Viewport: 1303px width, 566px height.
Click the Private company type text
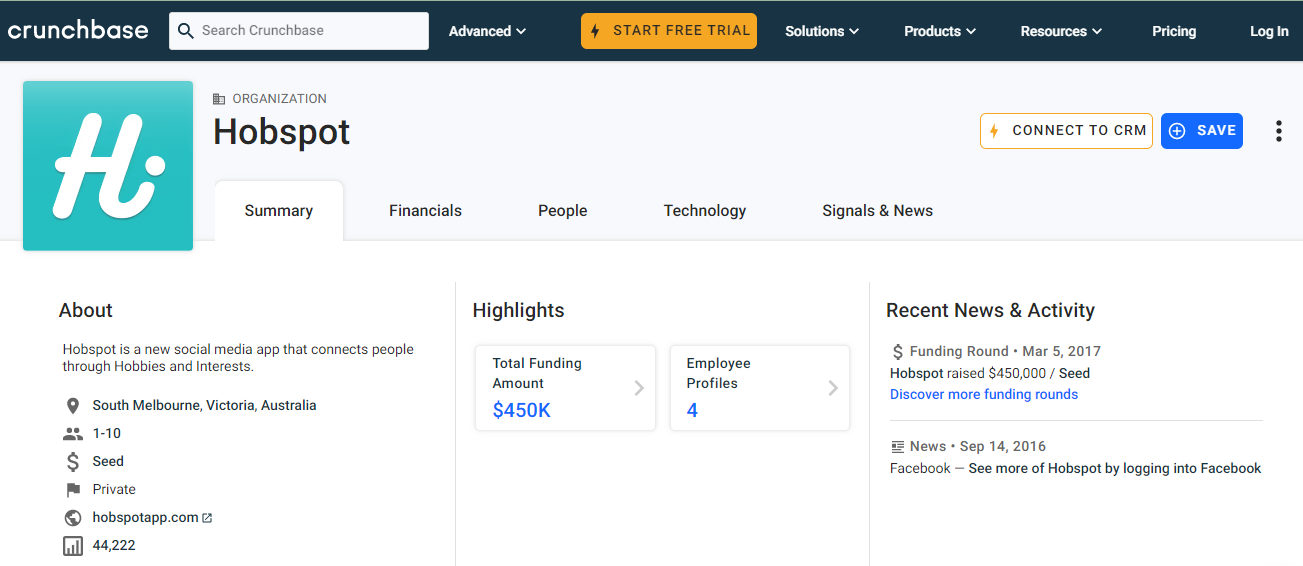click(x=114, y=490)
